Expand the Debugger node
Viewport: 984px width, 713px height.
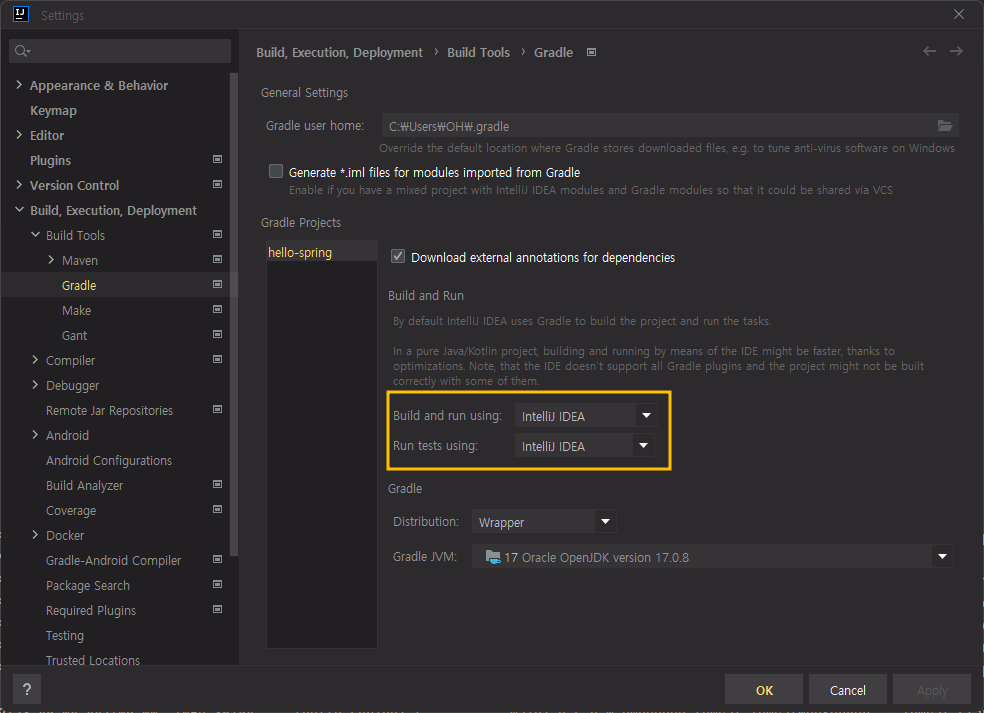(35, 384)
